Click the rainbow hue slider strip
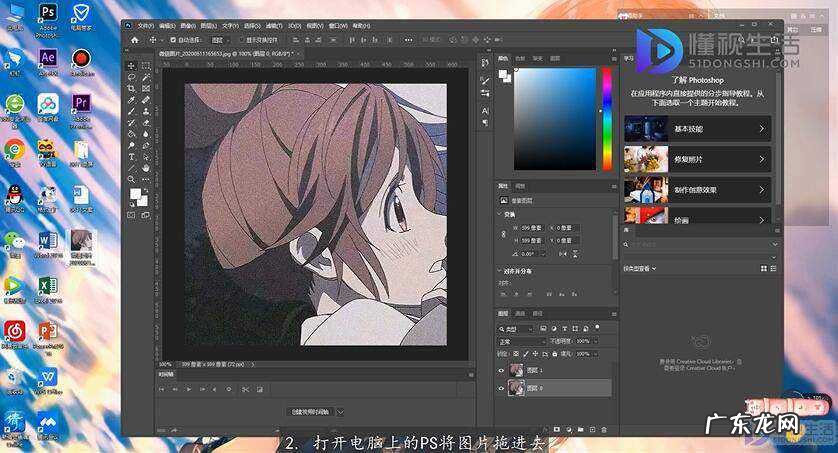Image resolution: width=838 pixels, height=453 pixels. point(607,119)
